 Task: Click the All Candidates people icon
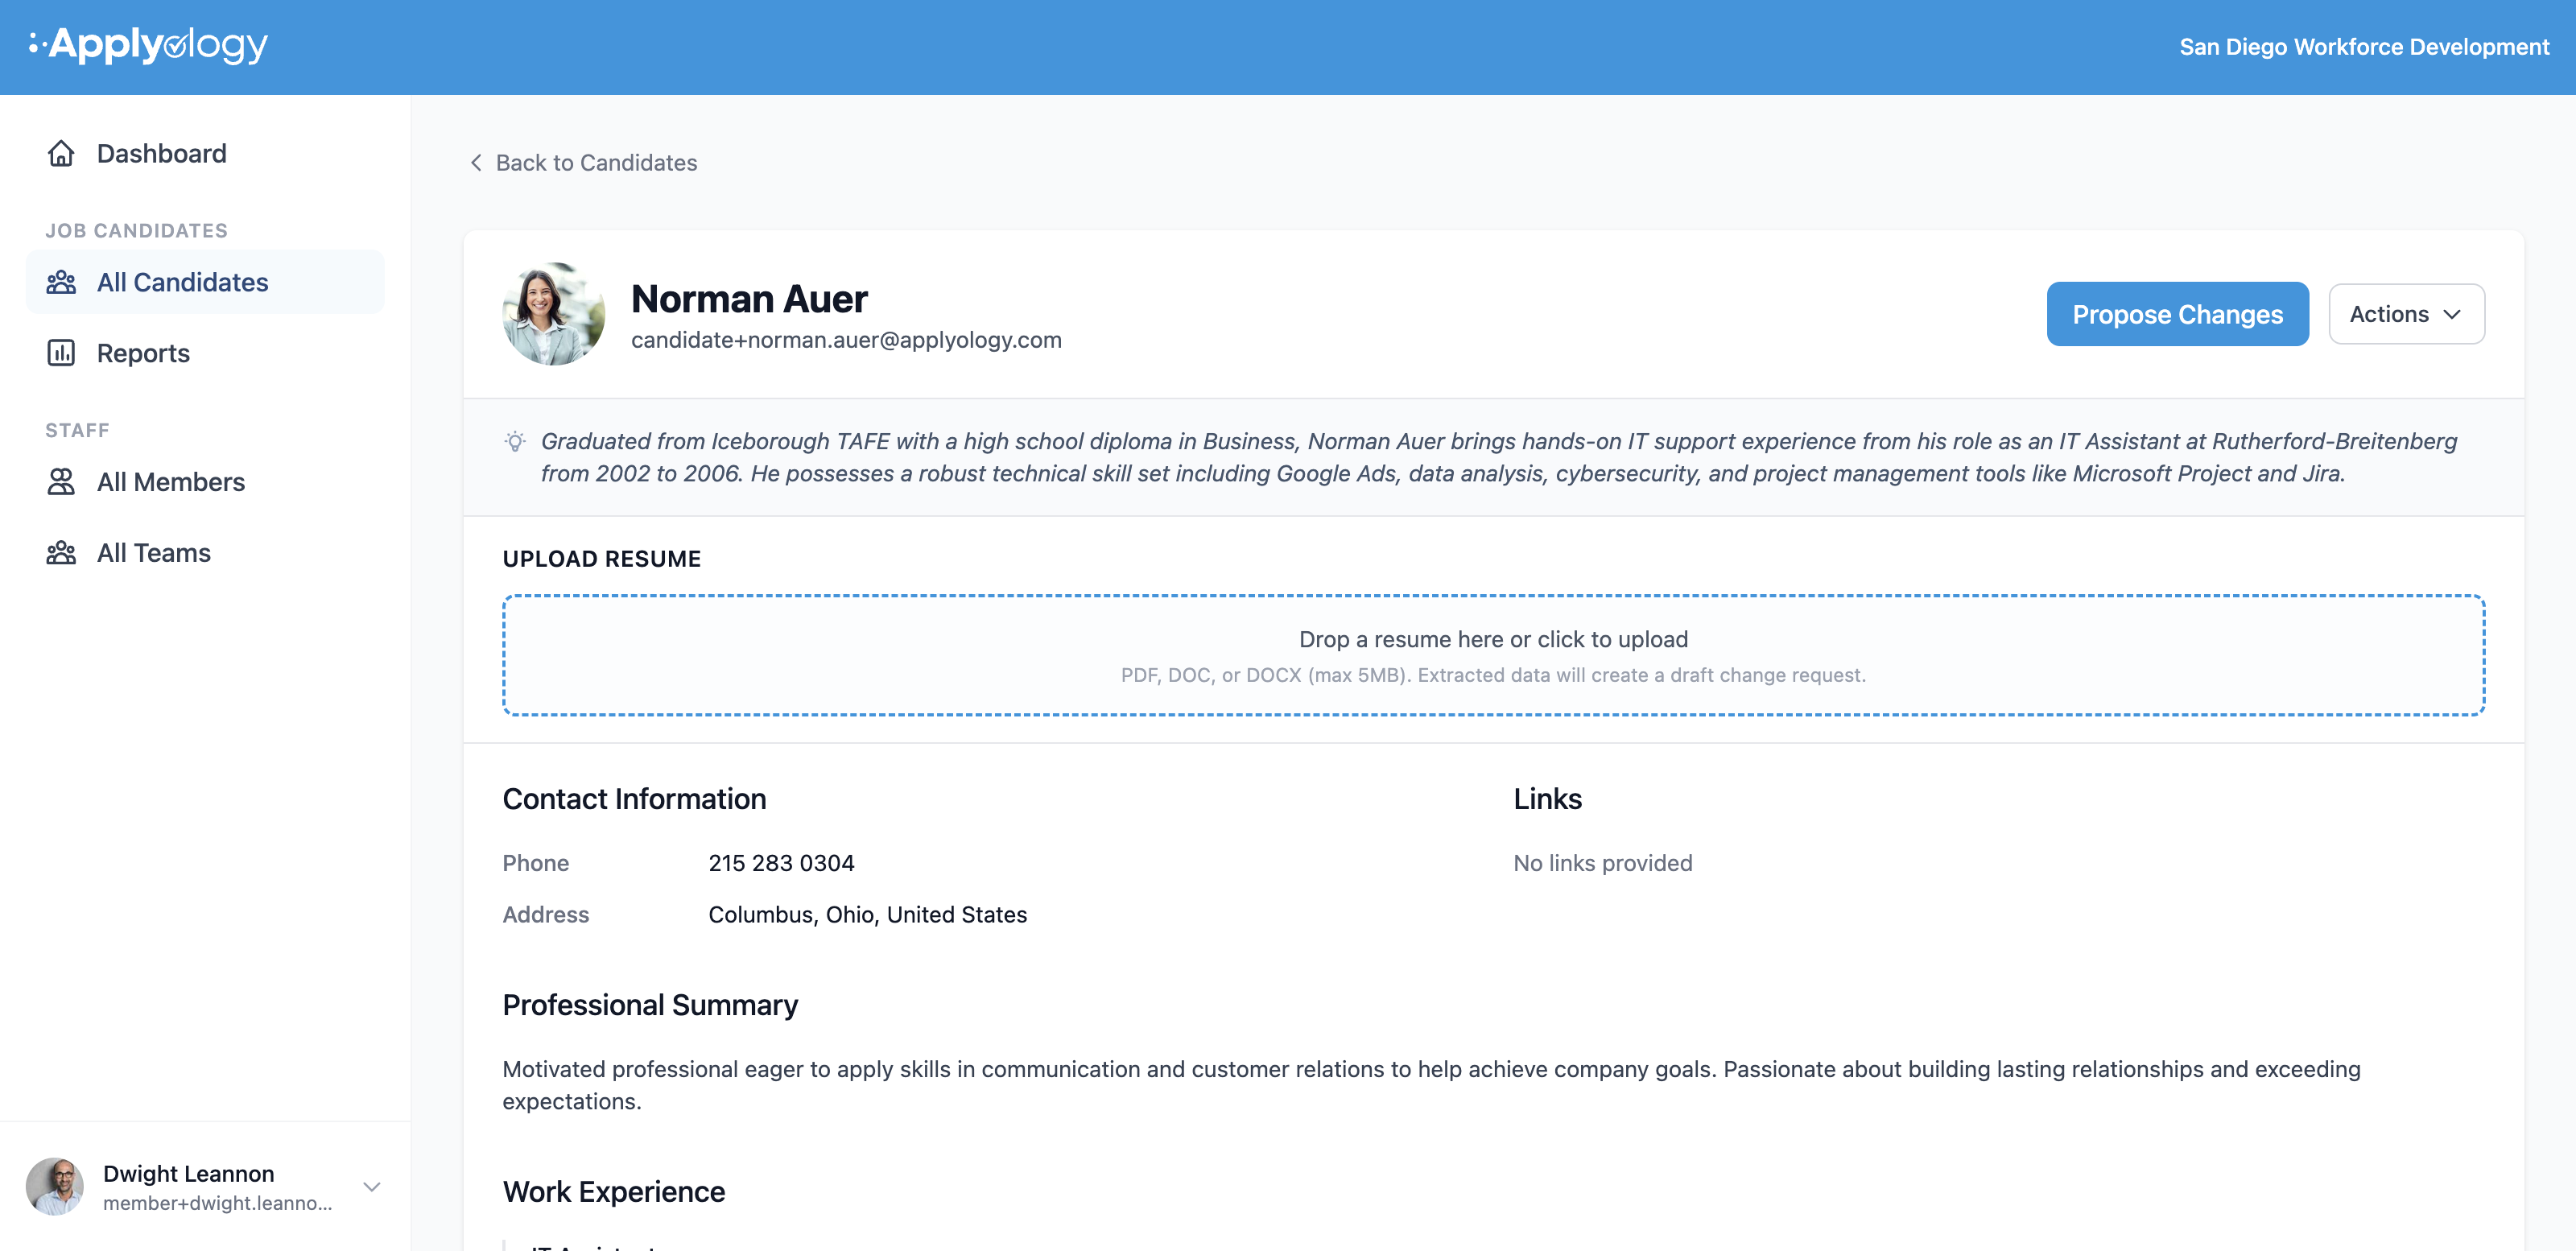(x=61, y=282)
